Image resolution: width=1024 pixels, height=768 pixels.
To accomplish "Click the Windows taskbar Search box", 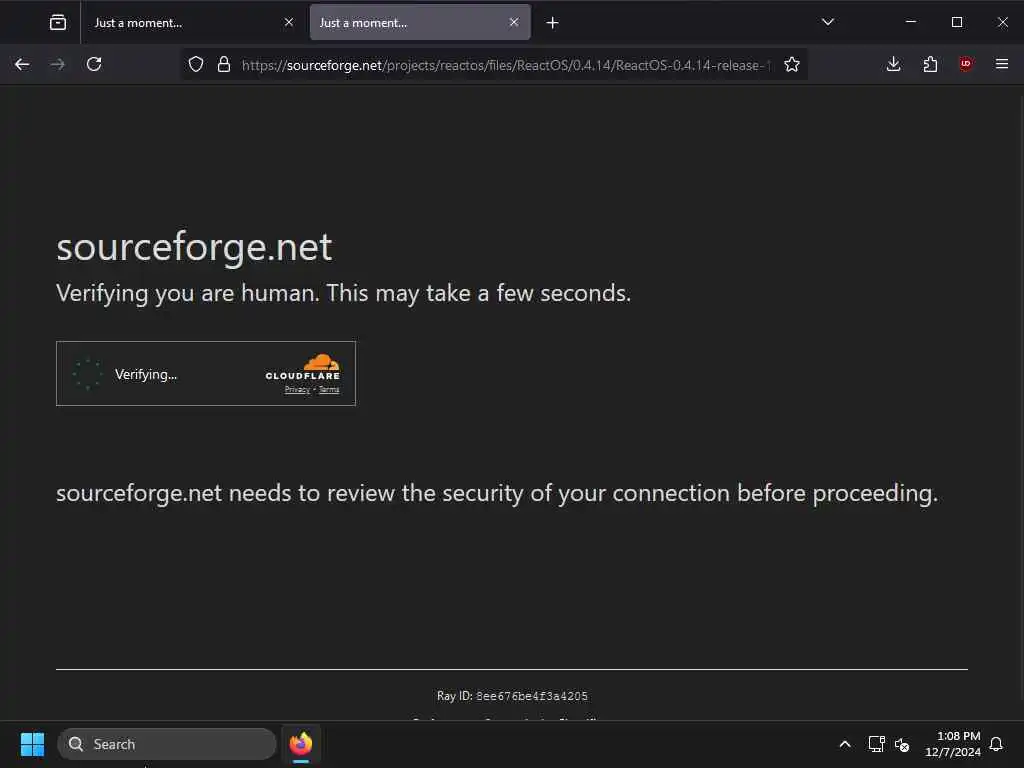I will click(x=167, y=744).
